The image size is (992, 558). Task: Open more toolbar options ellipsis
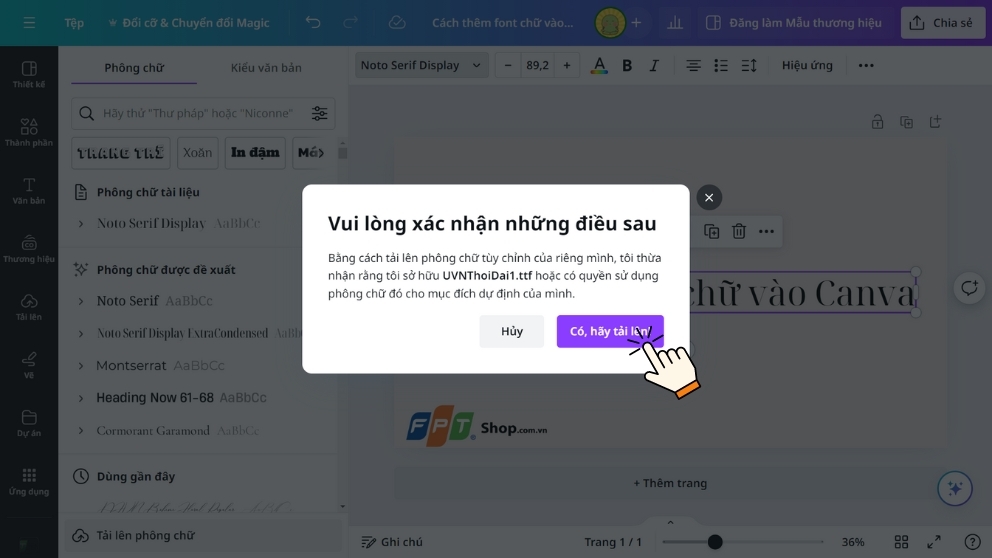pyautogui.click(x=866, y=65)
